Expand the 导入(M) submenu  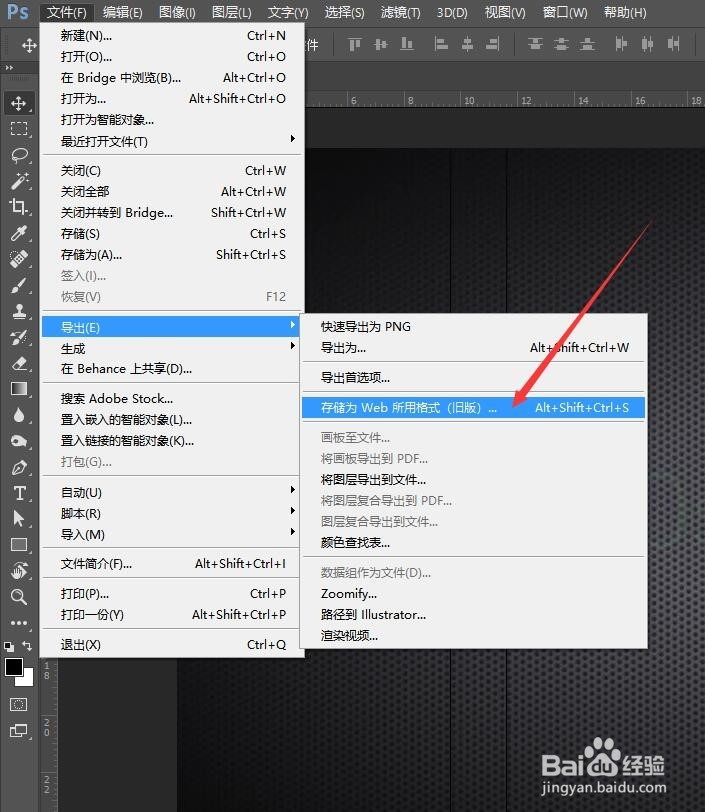pos(171,534)
